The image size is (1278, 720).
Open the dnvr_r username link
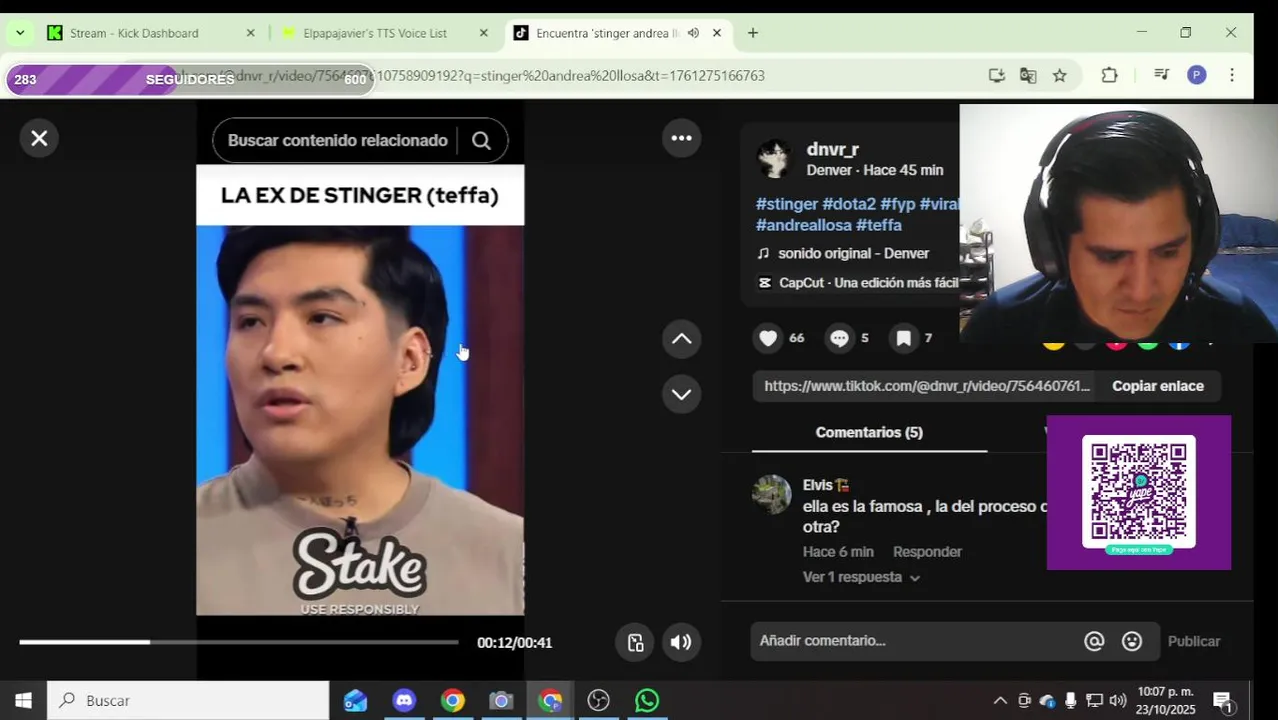[x=832, y=149]
